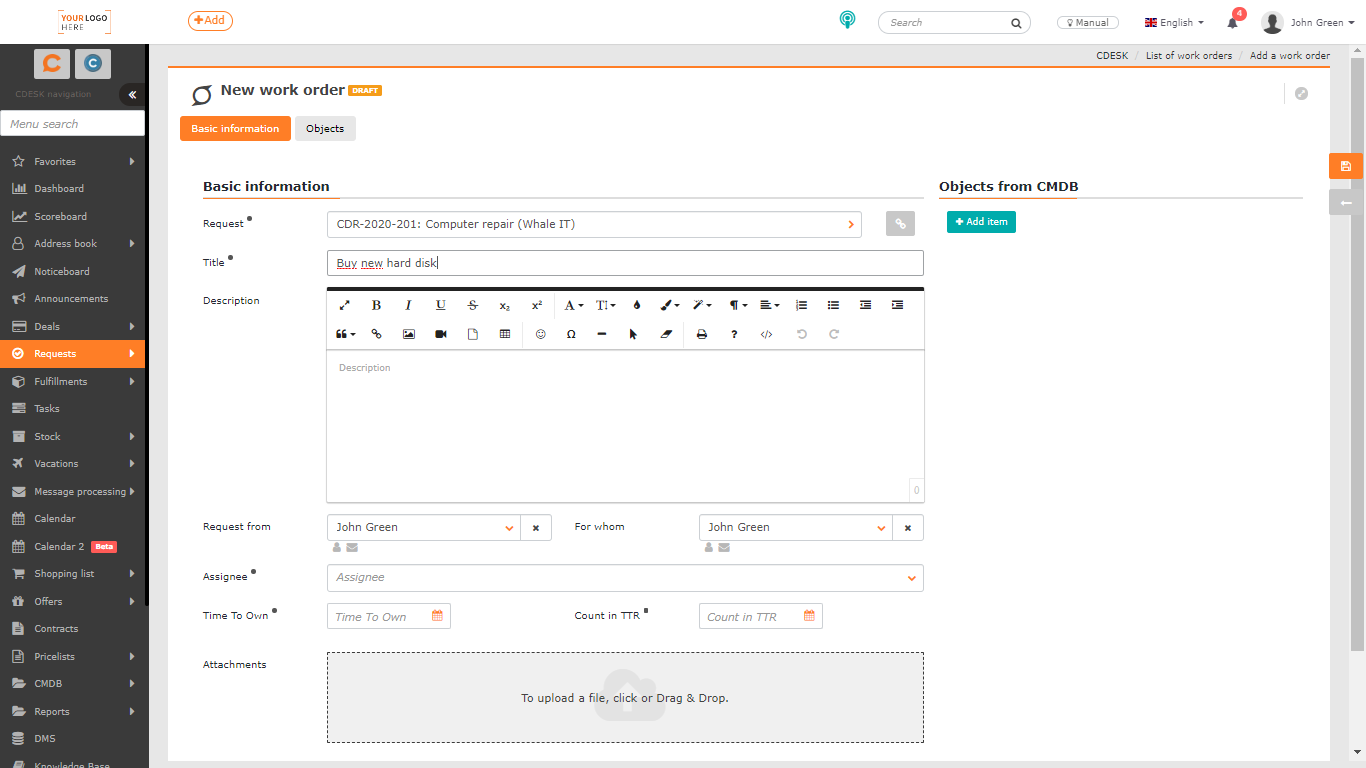Viewport: 1366px width, 768px height.
Task: Expand the Favorites menu item
Action: (x=72, y=161)
